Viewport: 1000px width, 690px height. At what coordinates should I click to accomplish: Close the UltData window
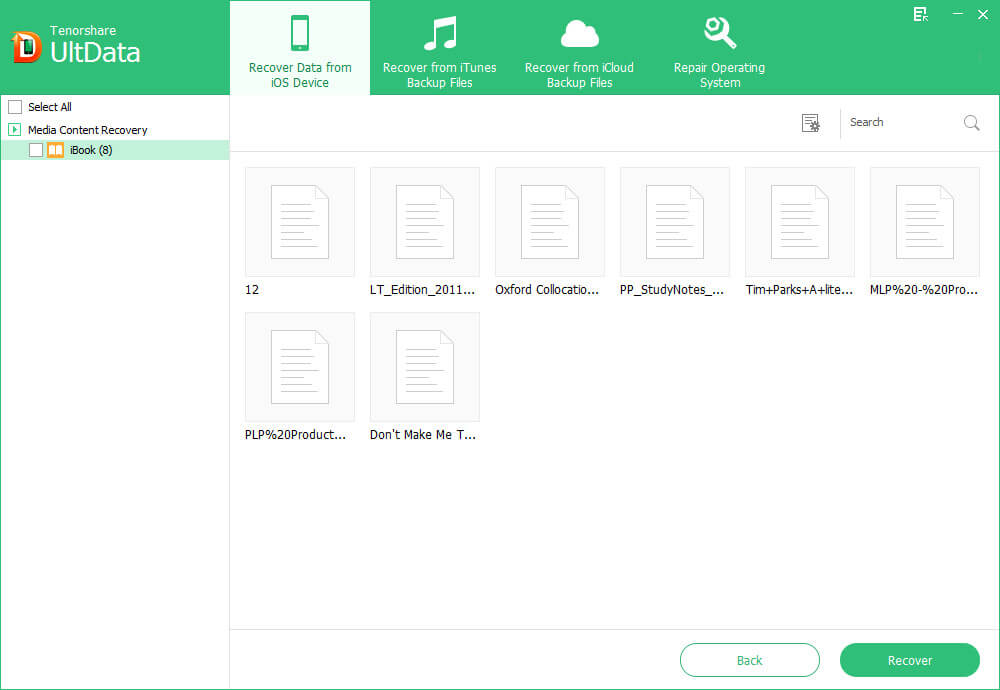[x=983, y=14]
